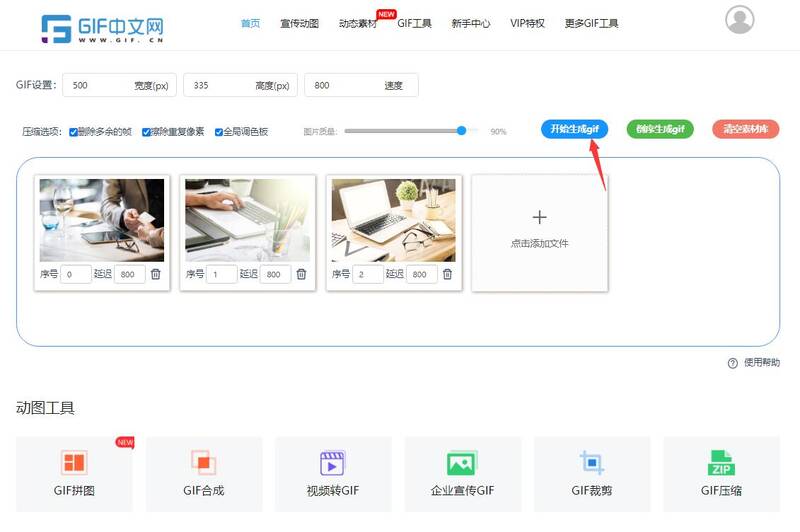The image size is (800, 532).
Task: Click the plus icon to add files
Action: click(x=539, y=217)
